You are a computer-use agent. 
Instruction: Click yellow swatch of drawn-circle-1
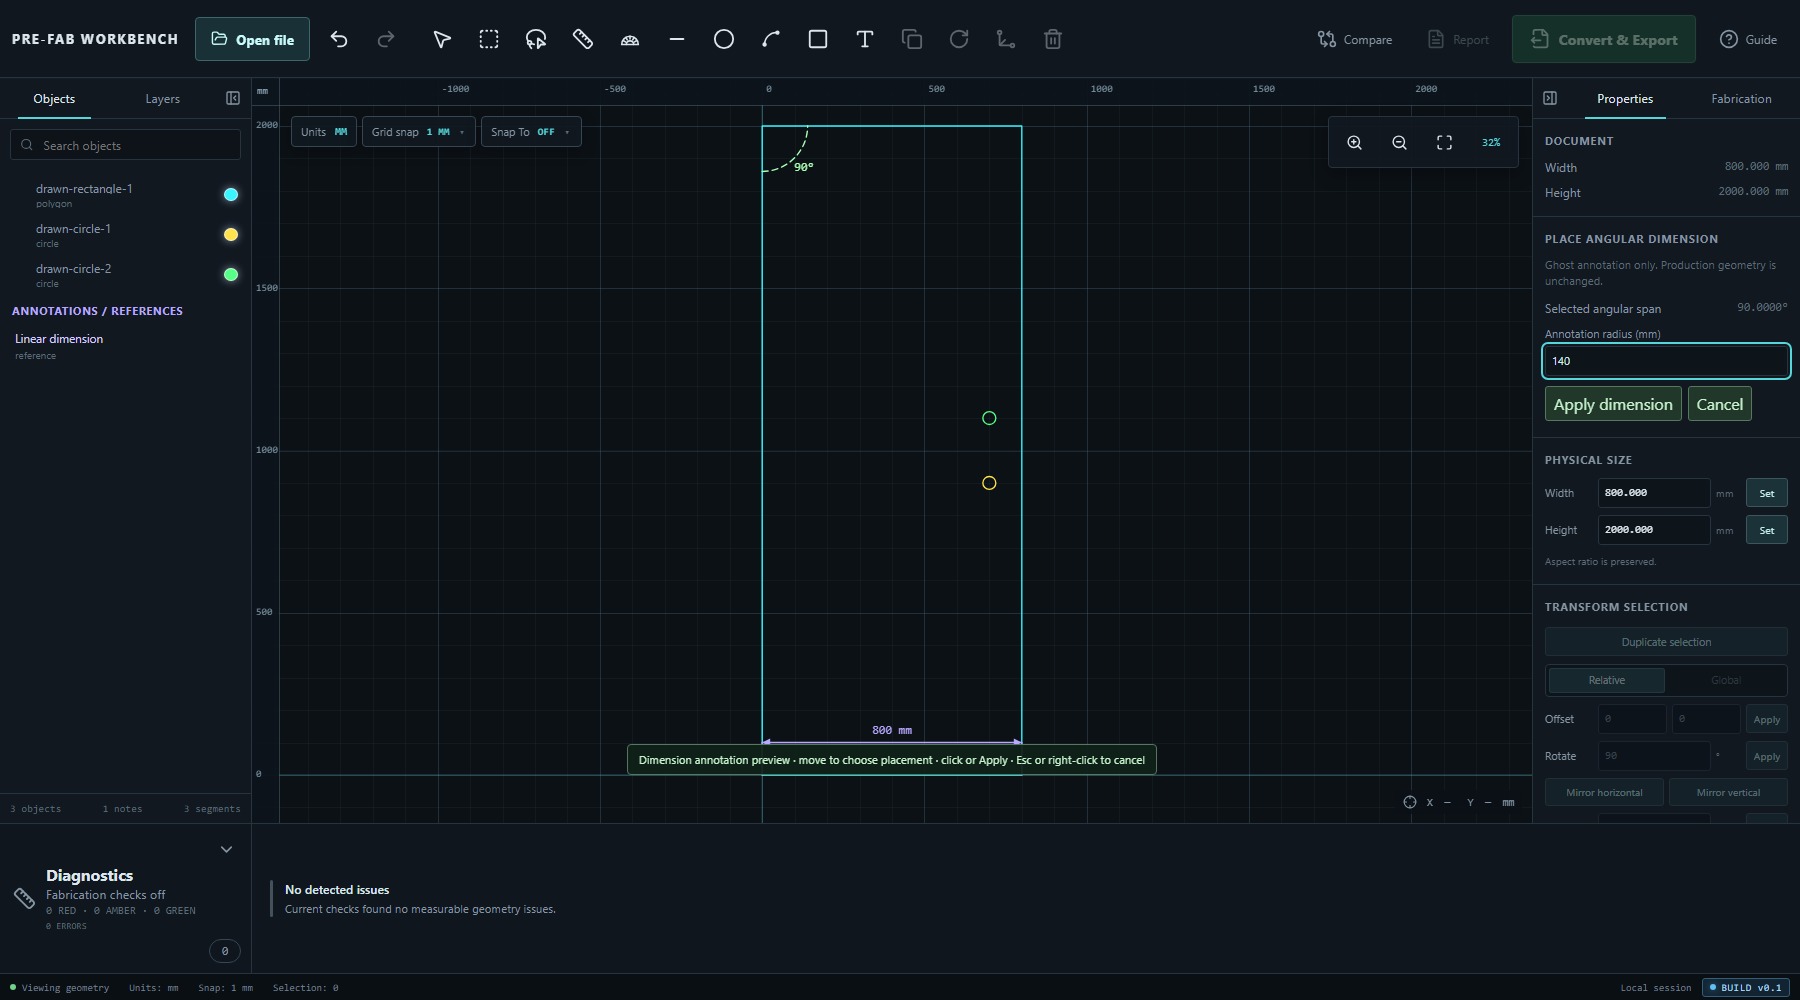coord(231,234)
